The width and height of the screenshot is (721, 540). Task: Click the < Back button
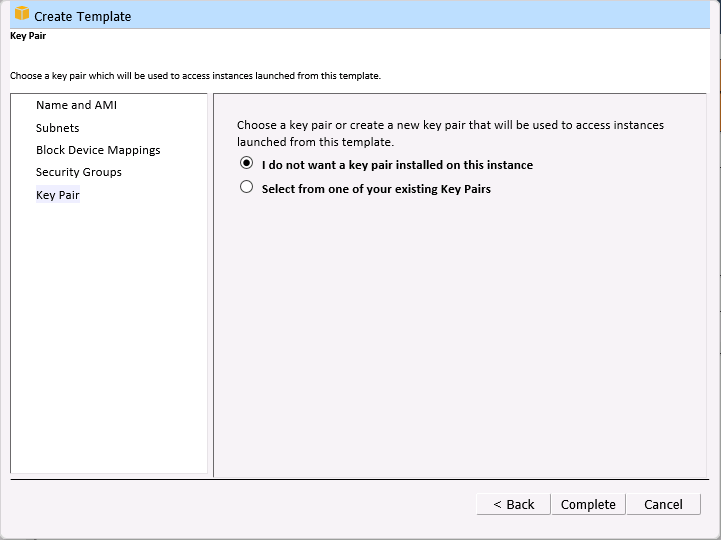[513, 504]
